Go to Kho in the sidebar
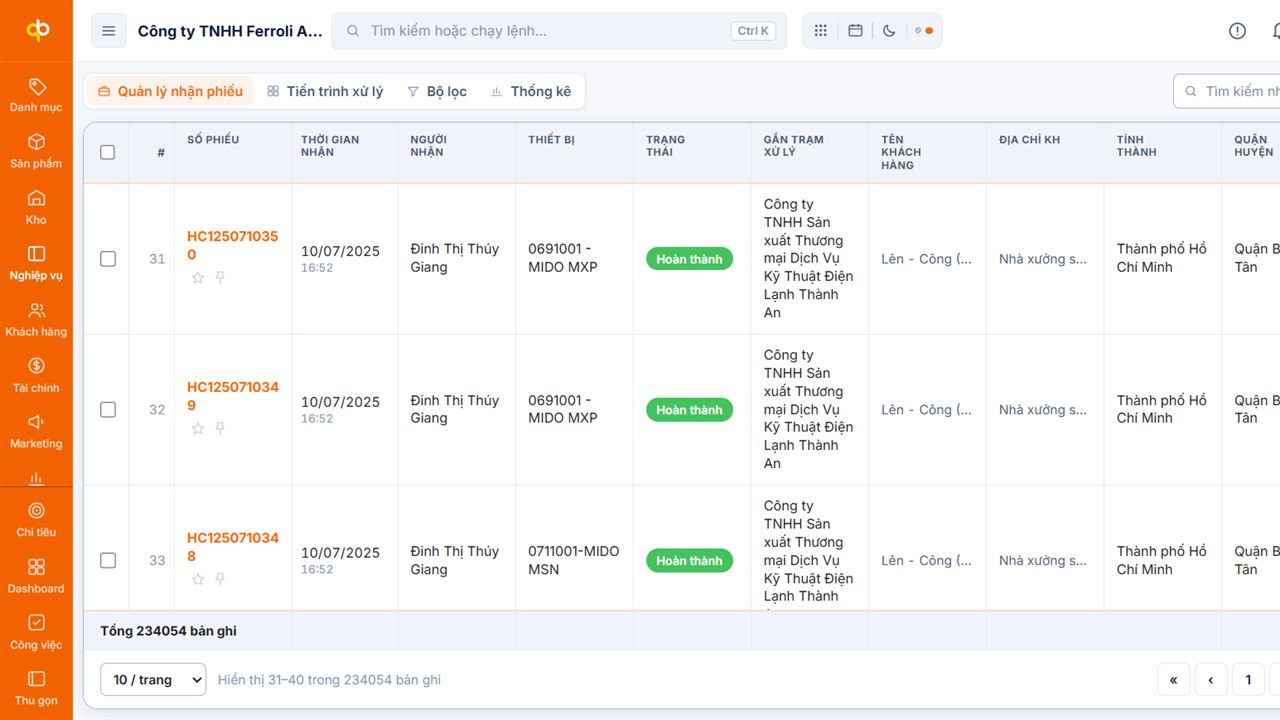 [x=36, y=207]
